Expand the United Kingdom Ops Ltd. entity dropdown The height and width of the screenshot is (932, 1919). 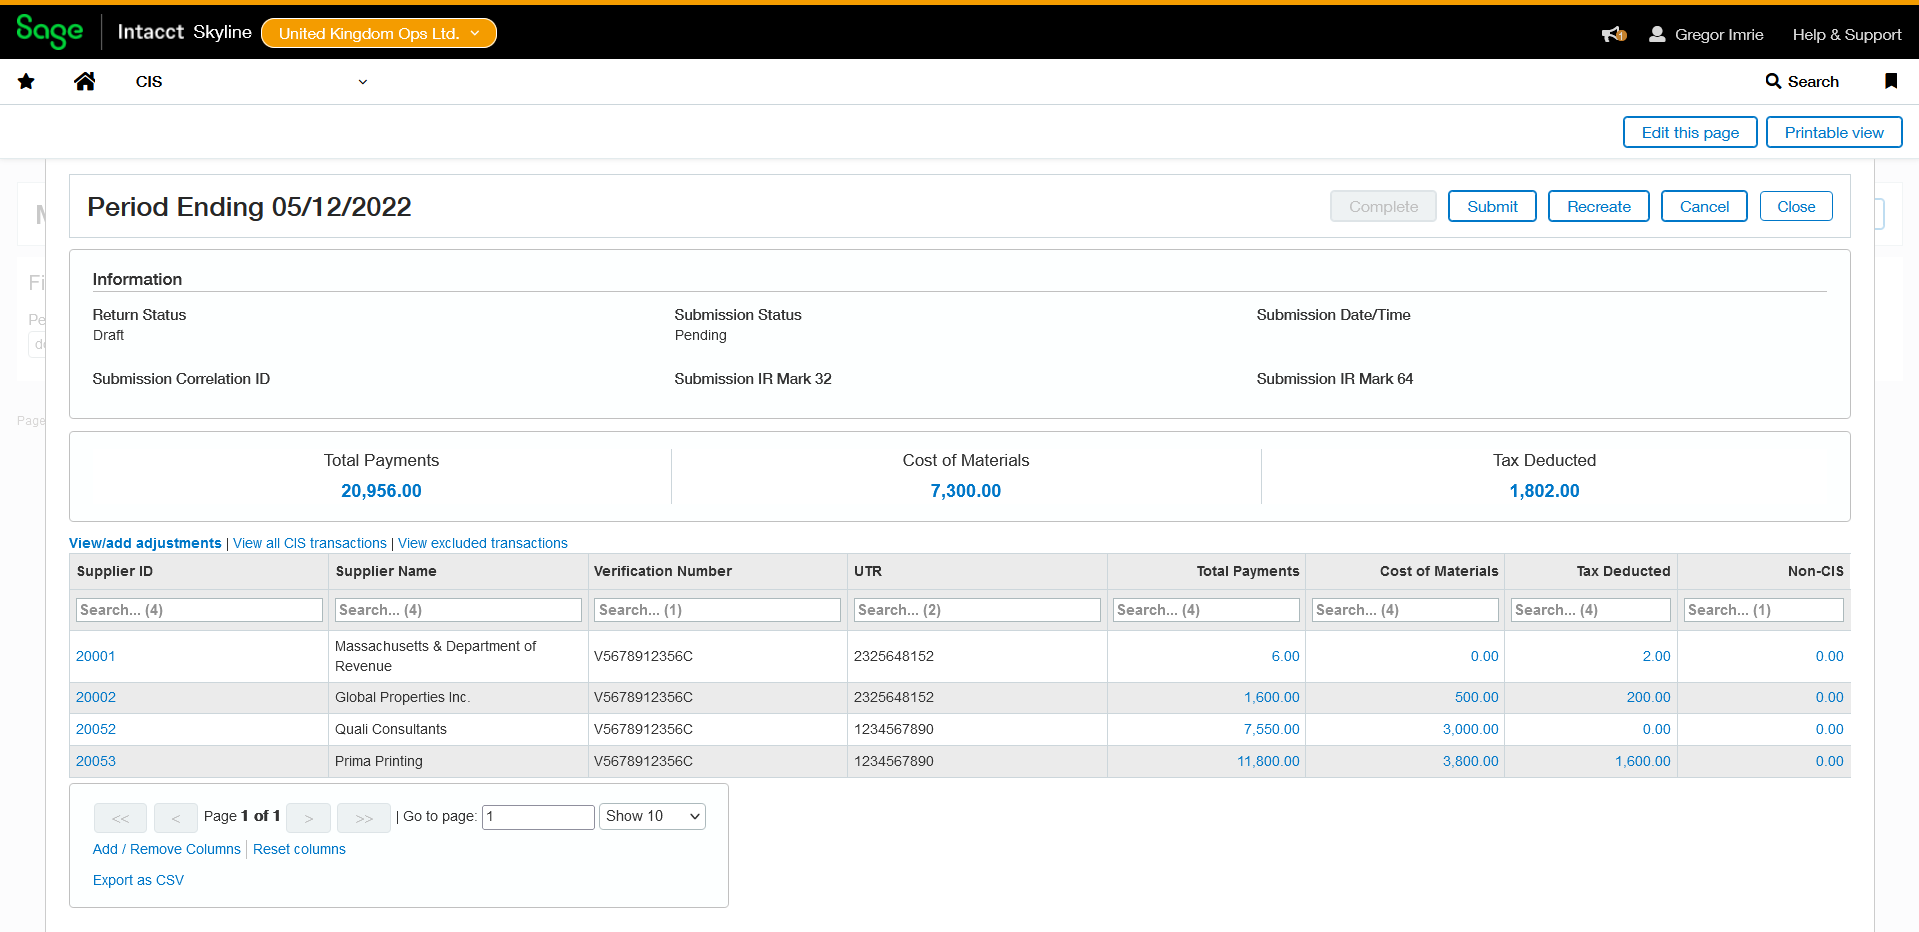click(379, 33)
